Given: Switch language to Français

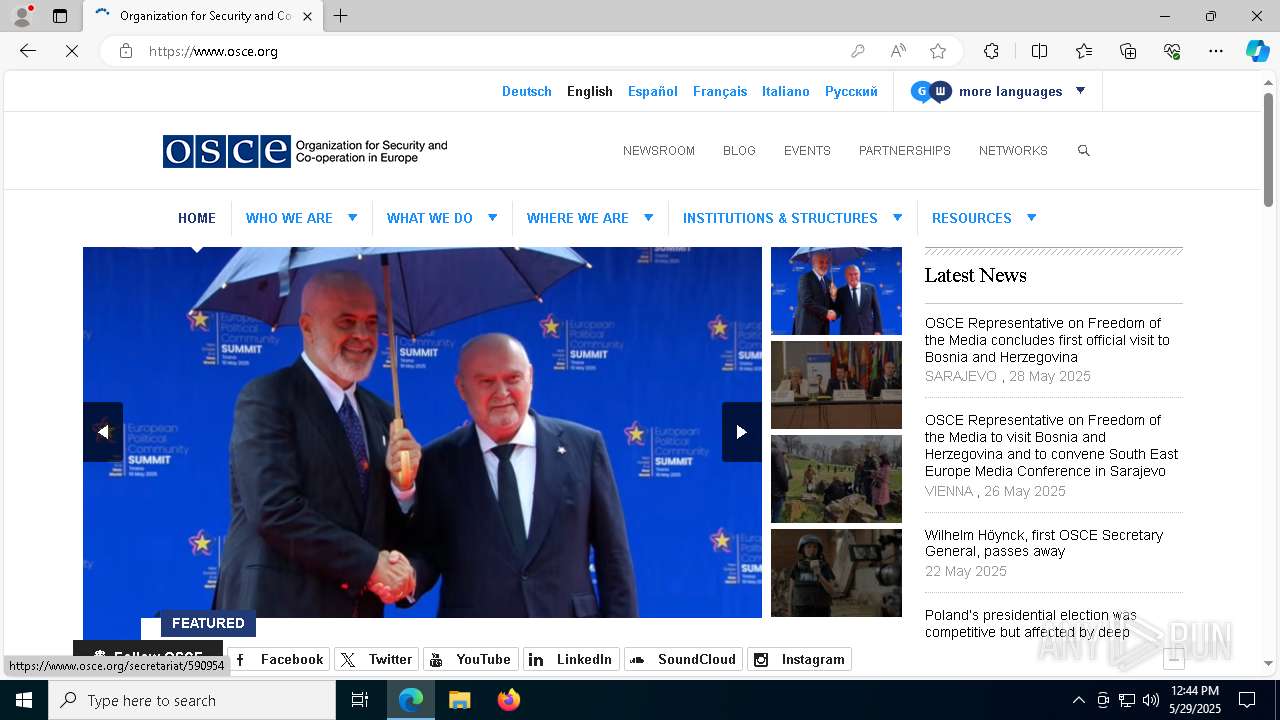Looking at the screenshot, I should click(720, 91).
